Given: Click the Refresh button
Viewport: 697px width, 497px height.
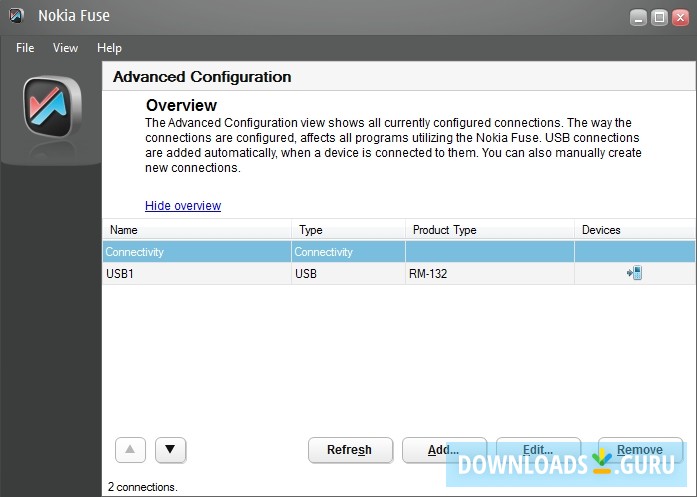Looking at the screenshot, I should [x=350, y=450].
